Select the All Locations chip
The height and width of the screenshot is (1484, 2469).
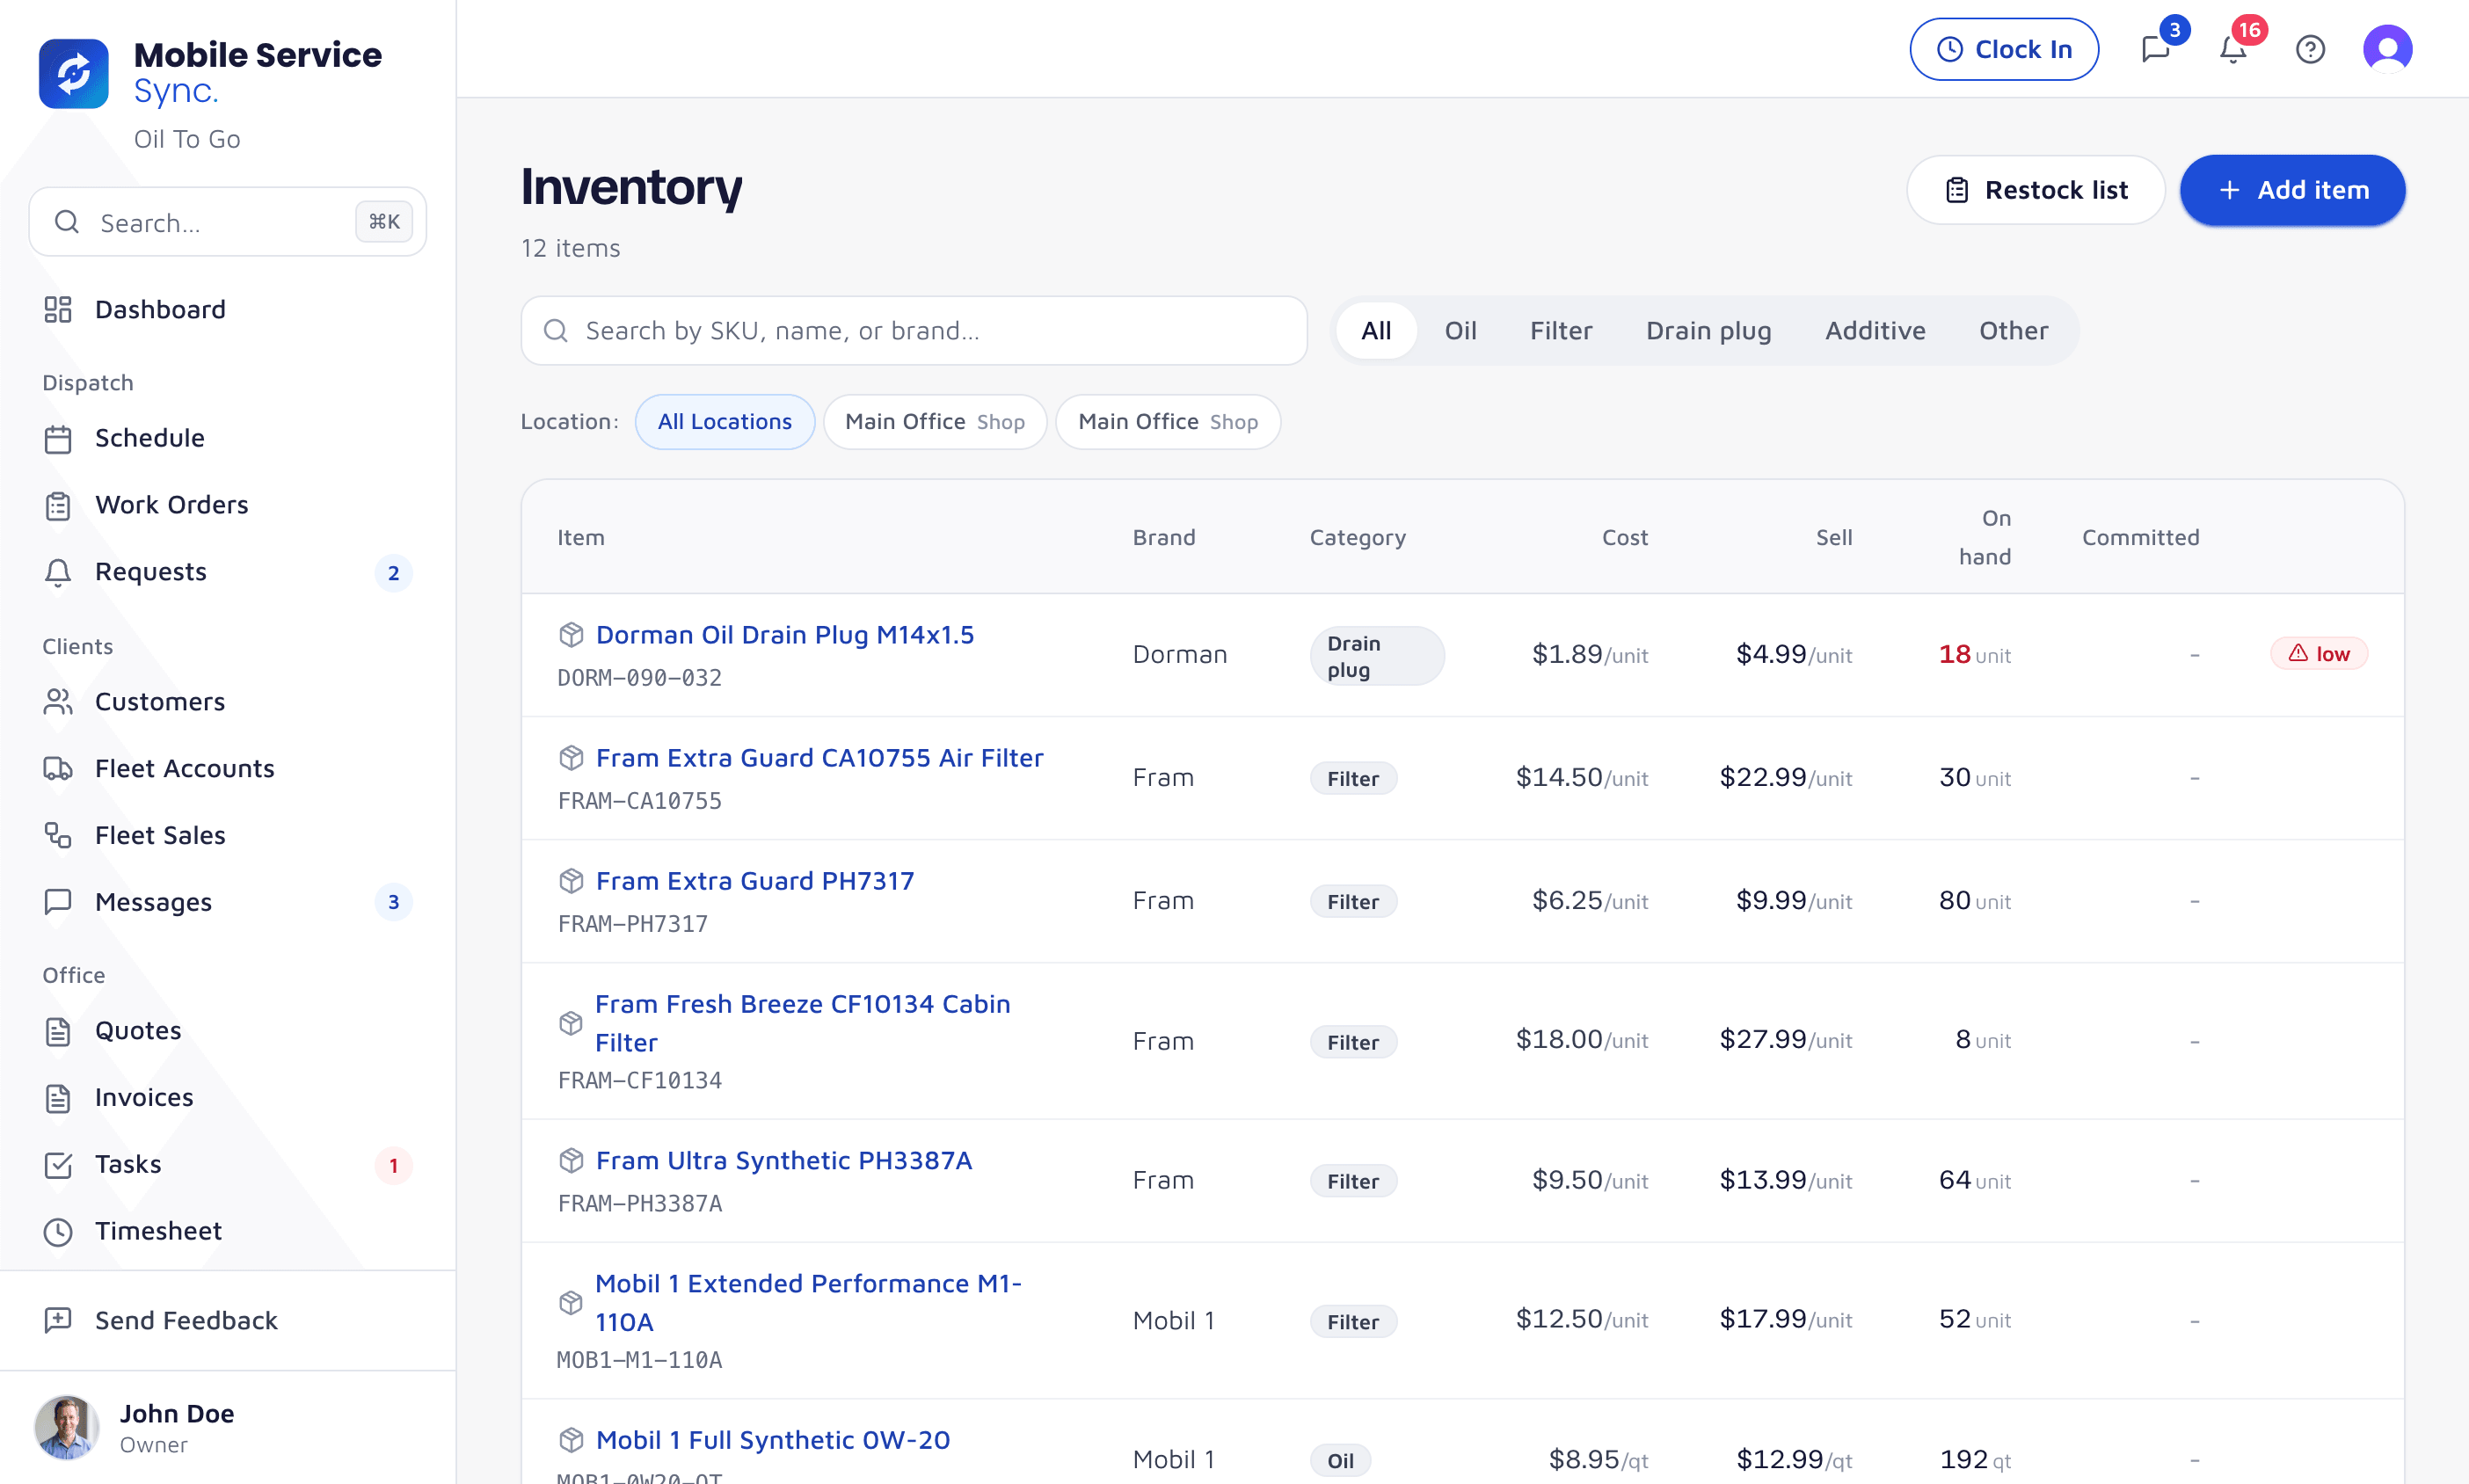[x=724, y=421]
